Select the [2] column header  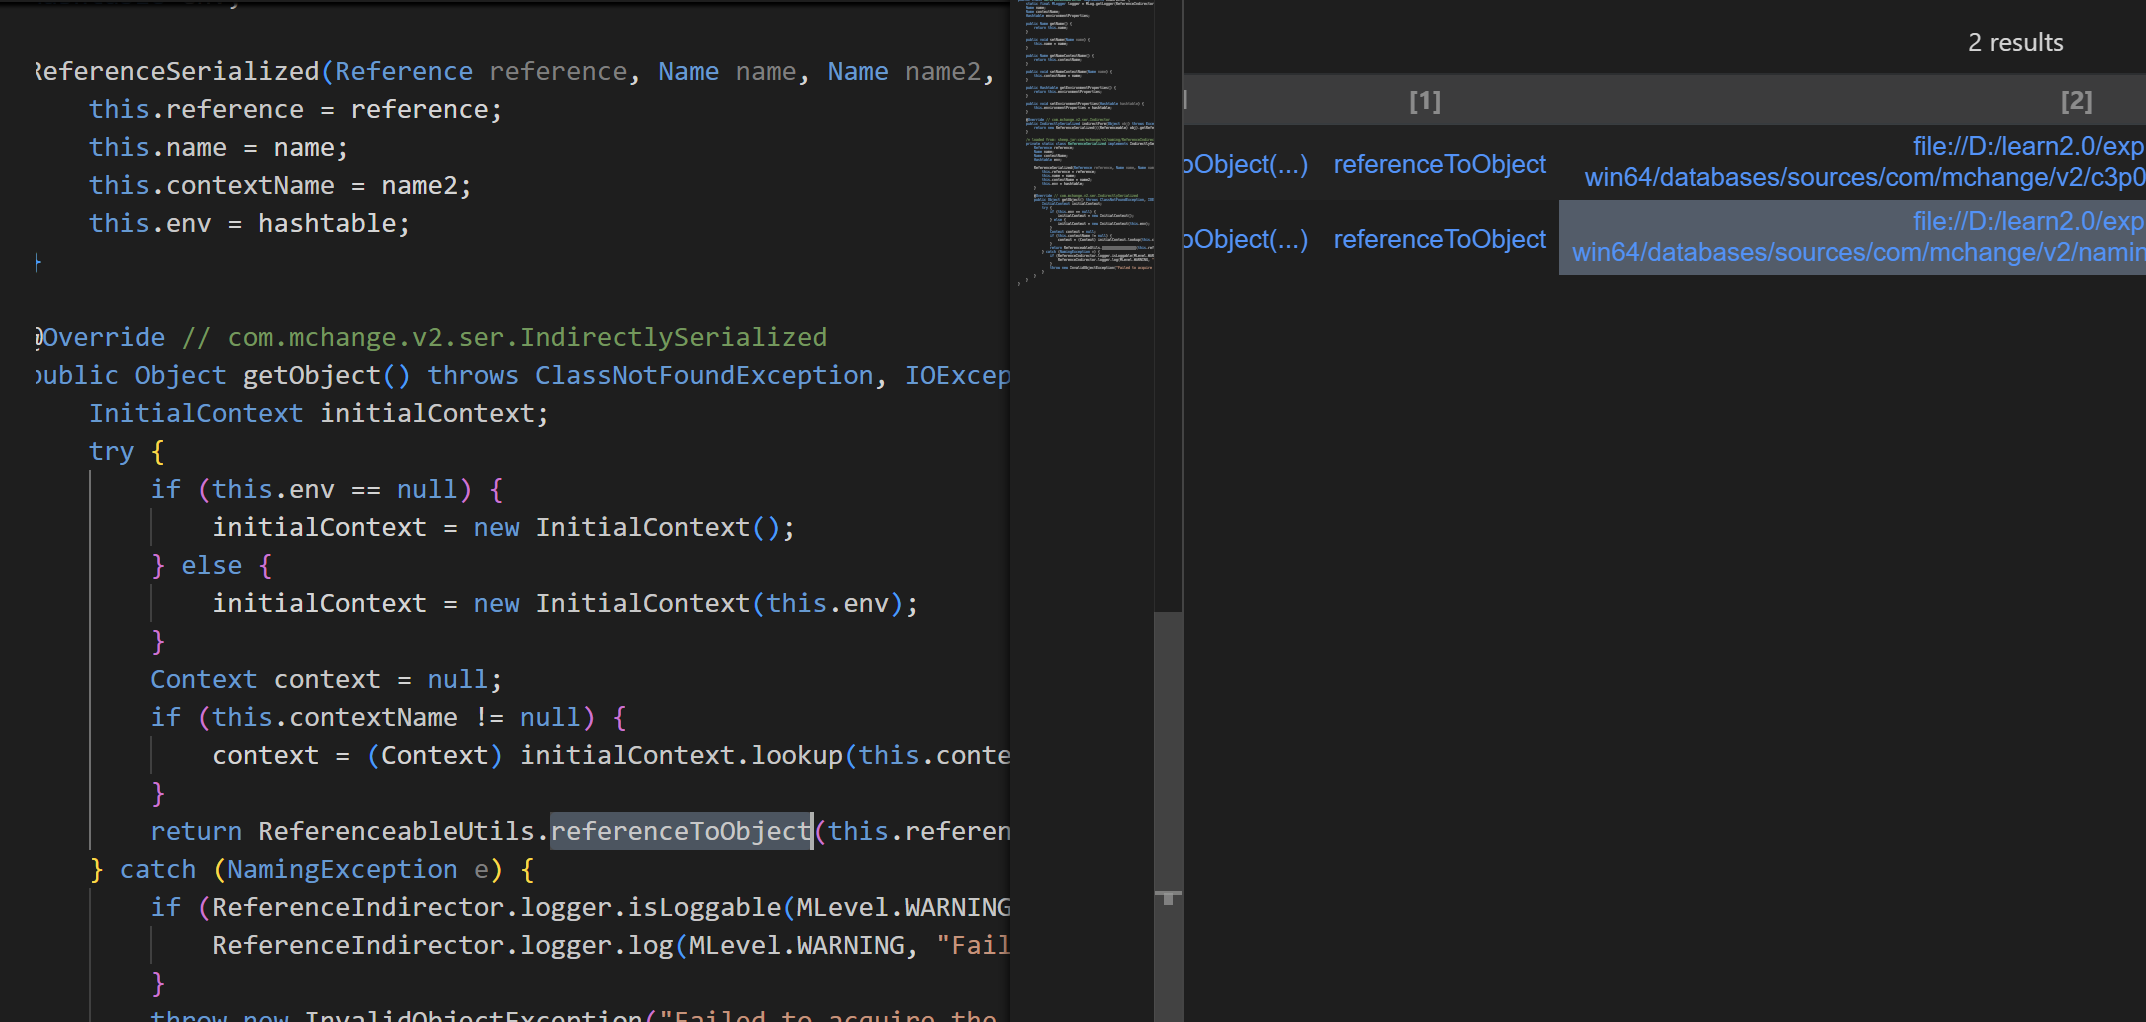[2076, 101]
